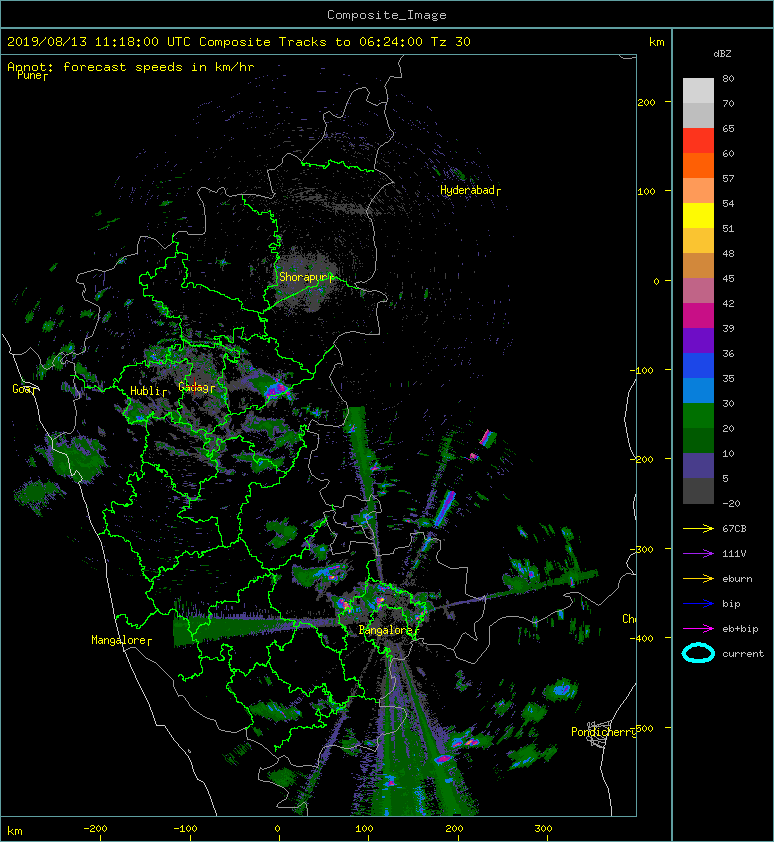Click the '45' value on the dBZ scale
The height and width of the screenshot is (842, 774).
pyautogui.click(x=728, y=278)
